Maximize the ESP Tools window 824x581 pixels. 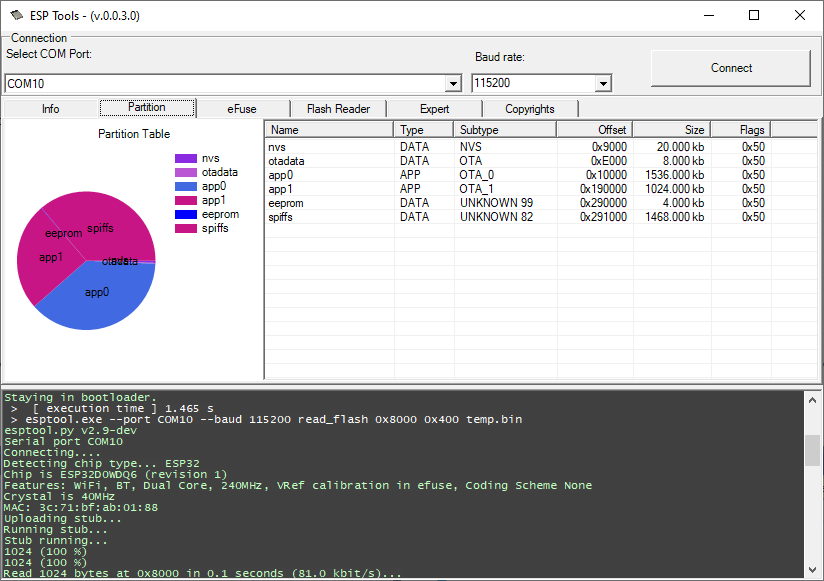click(x=754, y=15)
